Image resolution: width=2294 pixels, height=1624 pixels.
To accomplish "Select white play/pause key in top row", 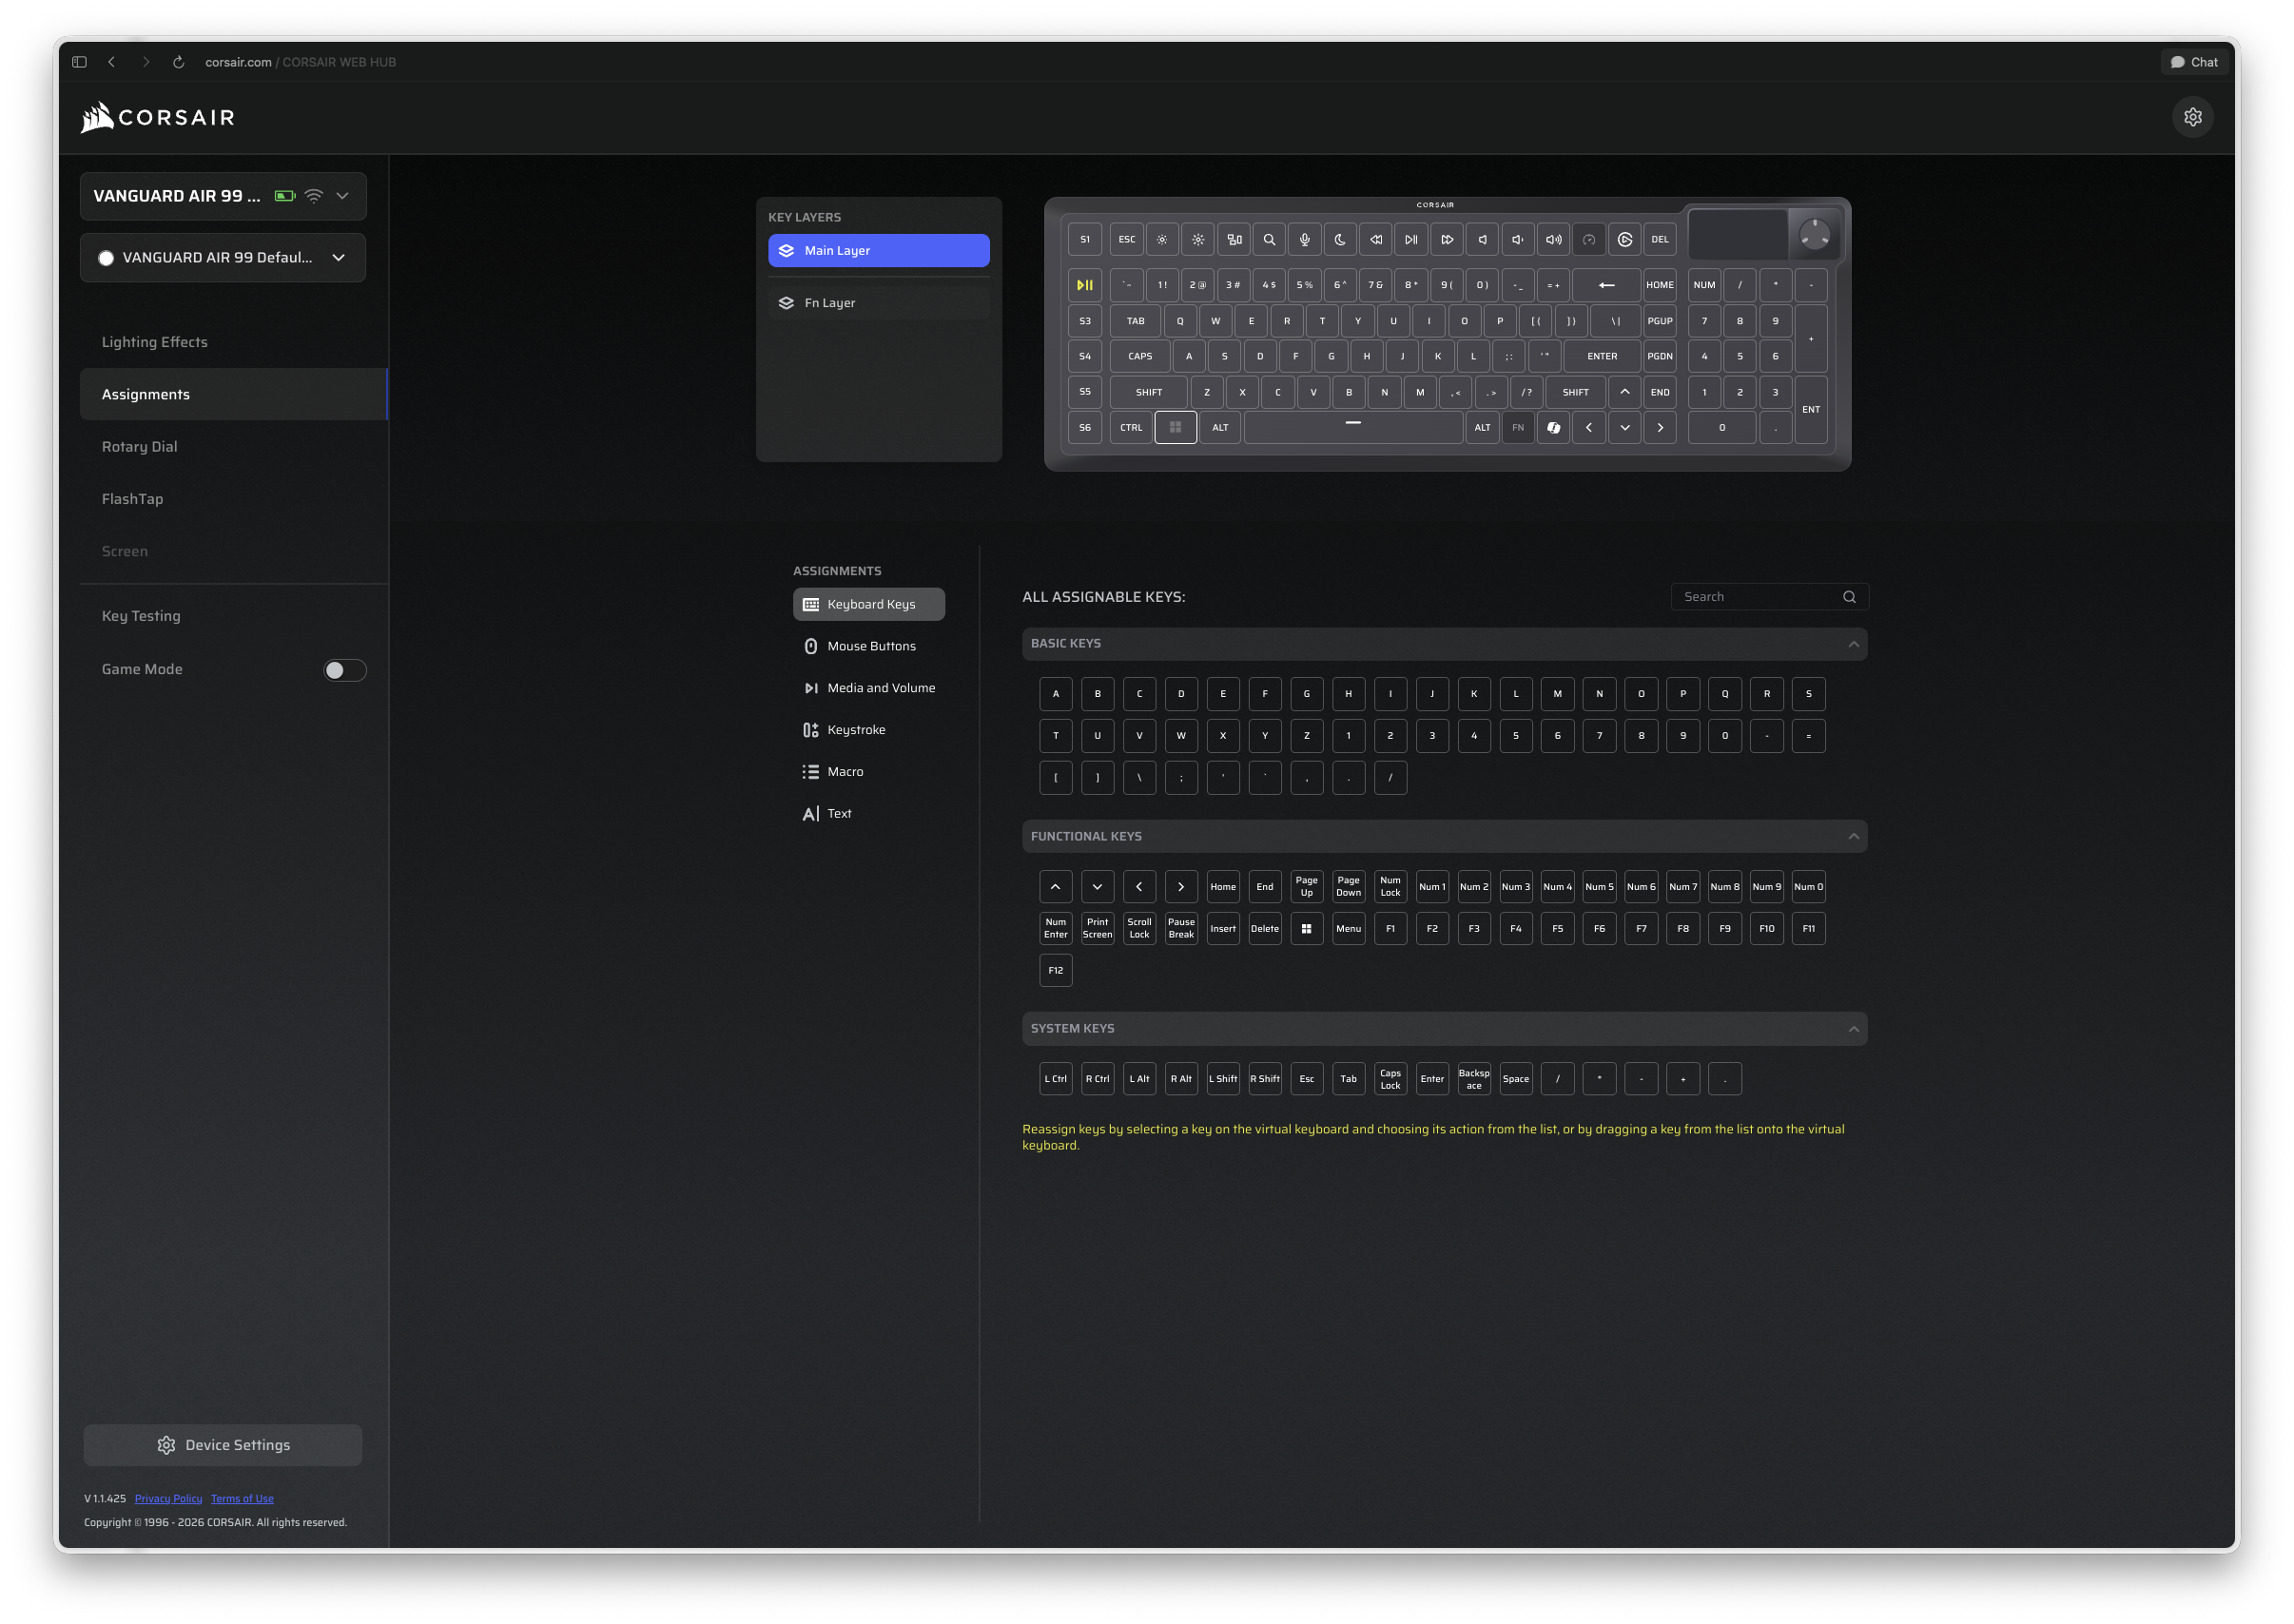I will click(1411, 240).
